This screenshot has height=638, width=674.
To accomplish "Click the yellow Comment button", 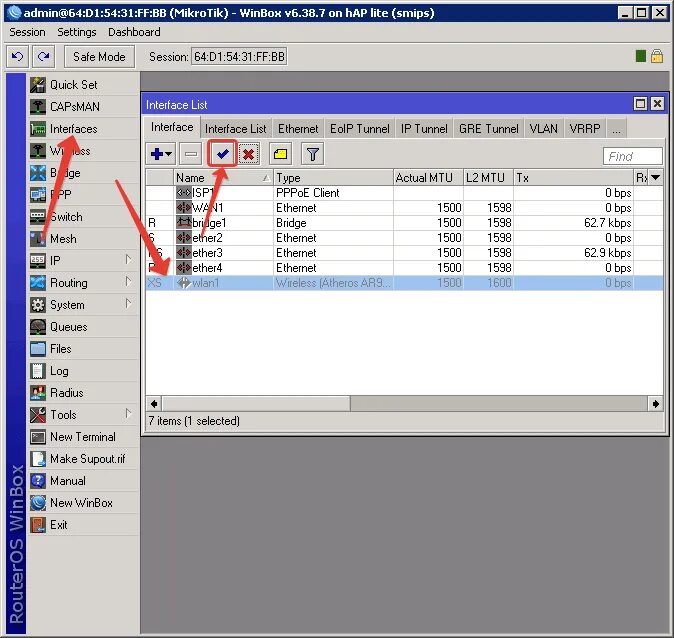I will pyautogui.click(x=280, y=154).
